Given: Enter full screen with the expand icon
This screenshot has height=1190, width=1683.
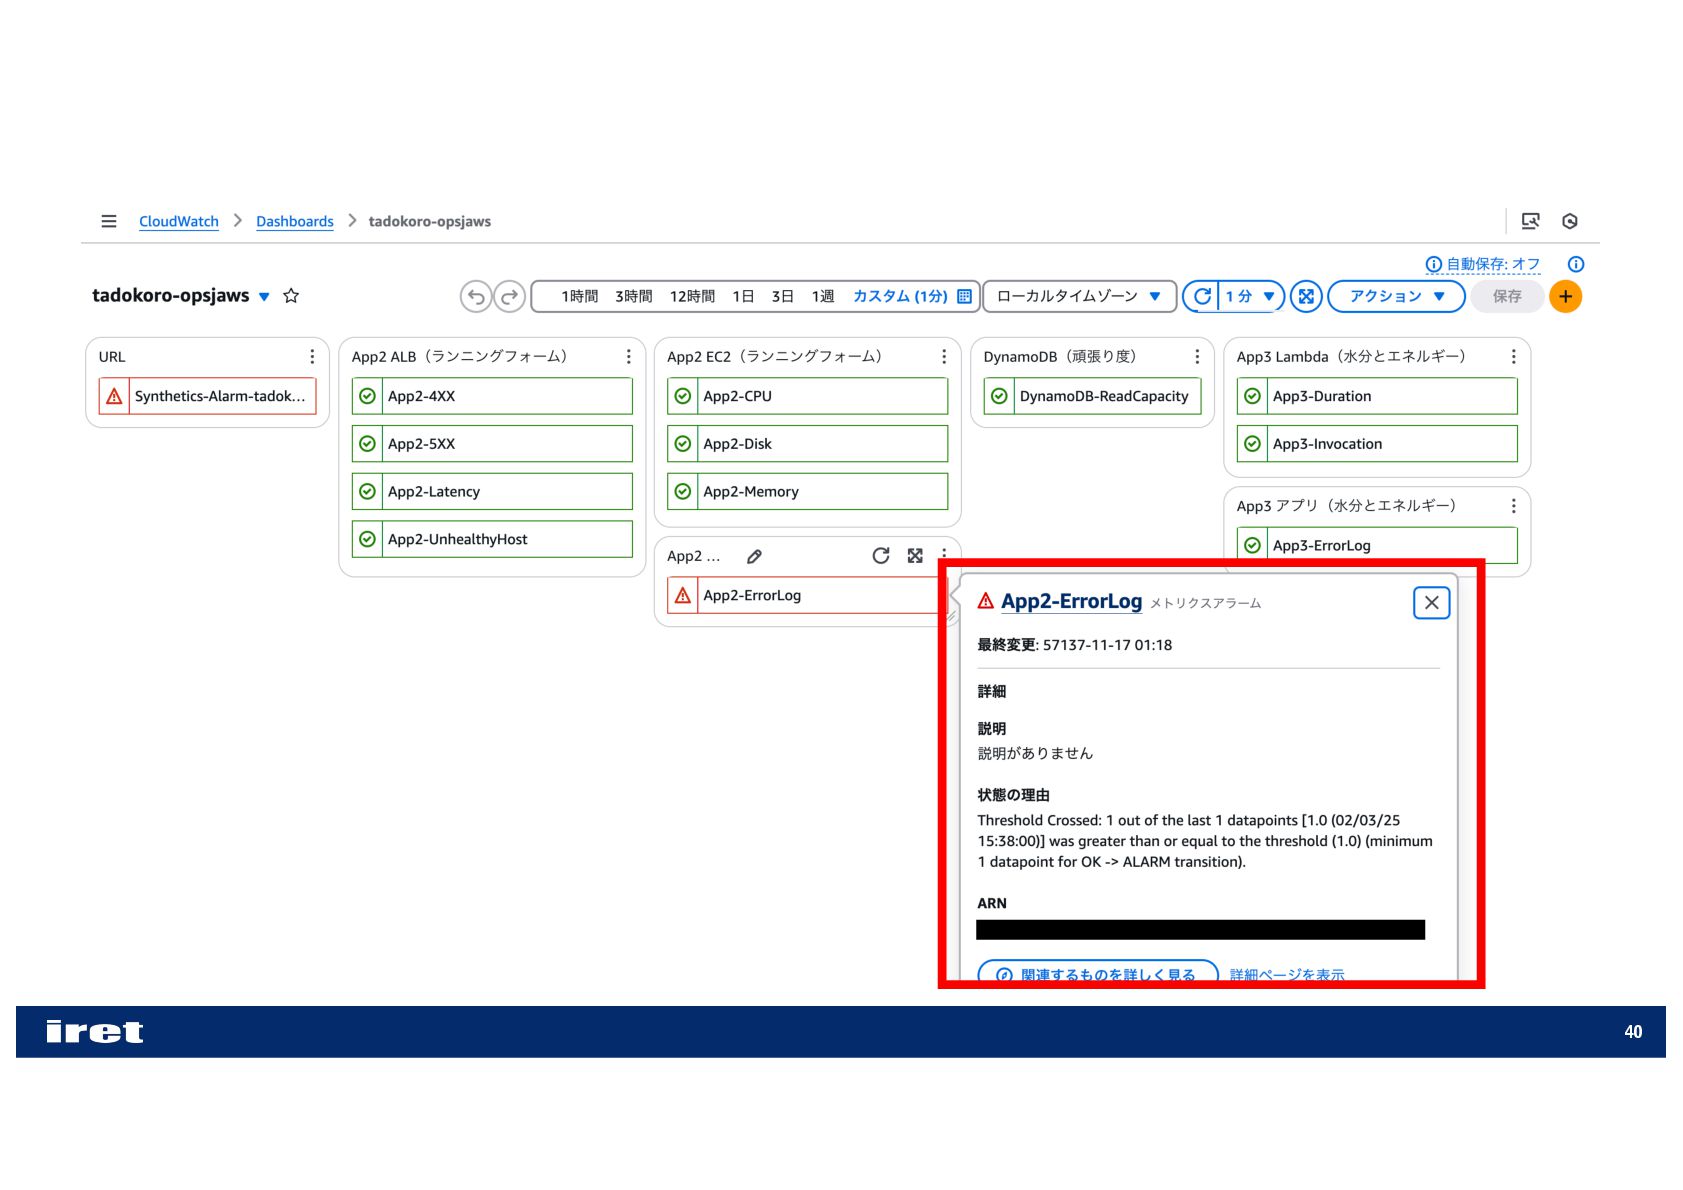Looking at the screenshot, I should [1306, 297].
